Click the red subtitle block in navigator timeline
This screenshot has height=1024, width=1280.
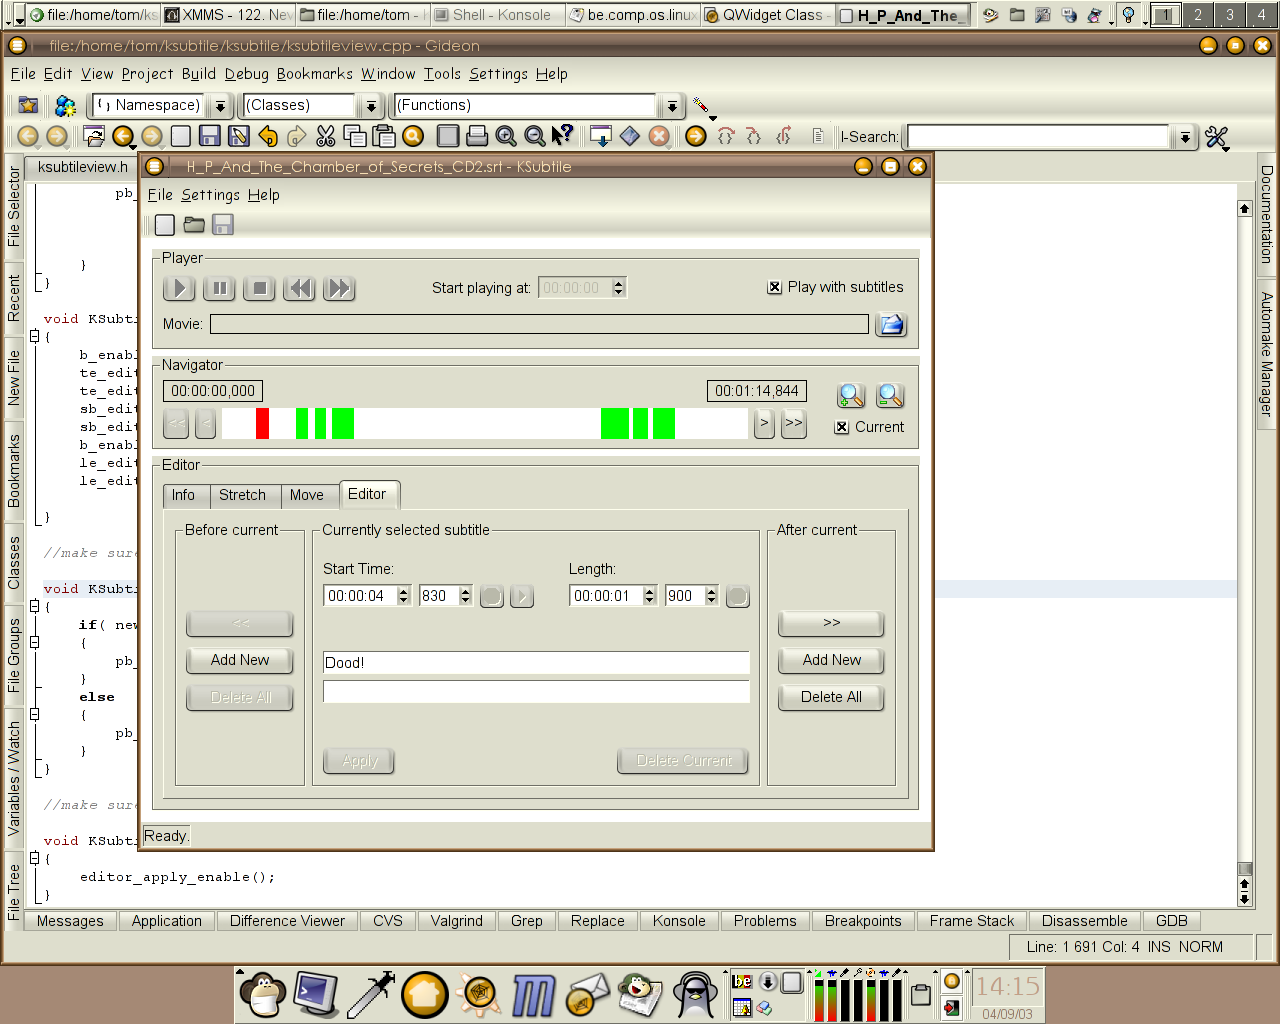pyautogui.click(x=262, y=424)
